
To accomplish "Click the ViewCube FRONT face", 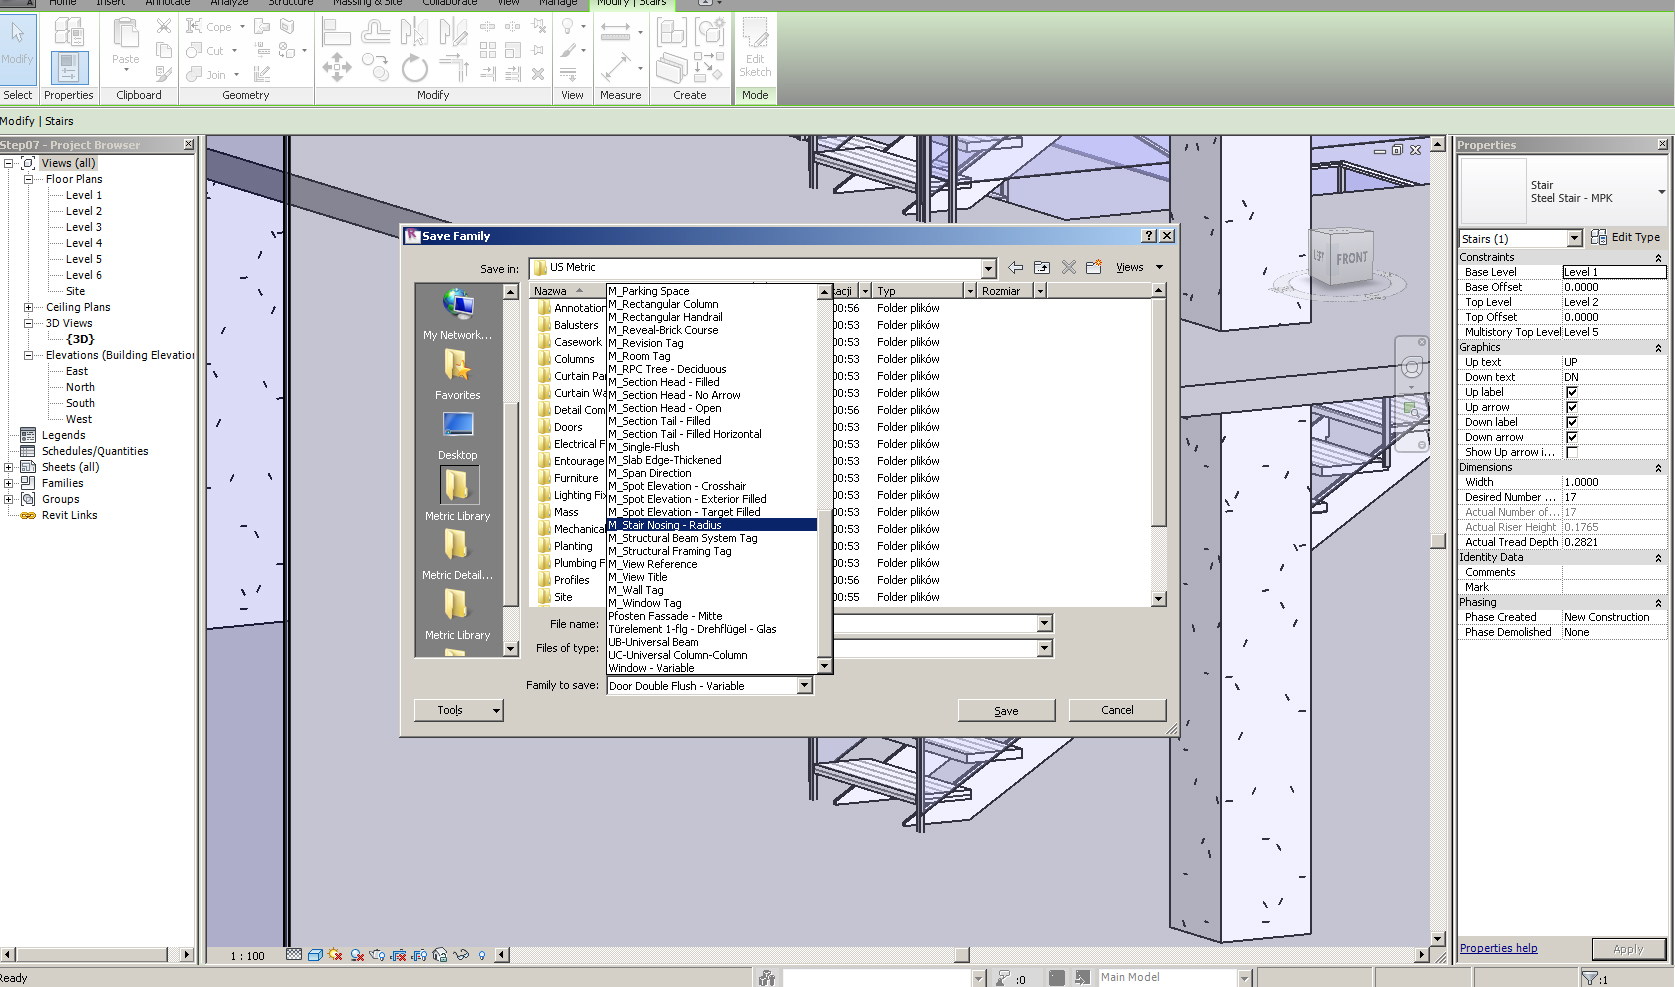I will pos(1351,258).
